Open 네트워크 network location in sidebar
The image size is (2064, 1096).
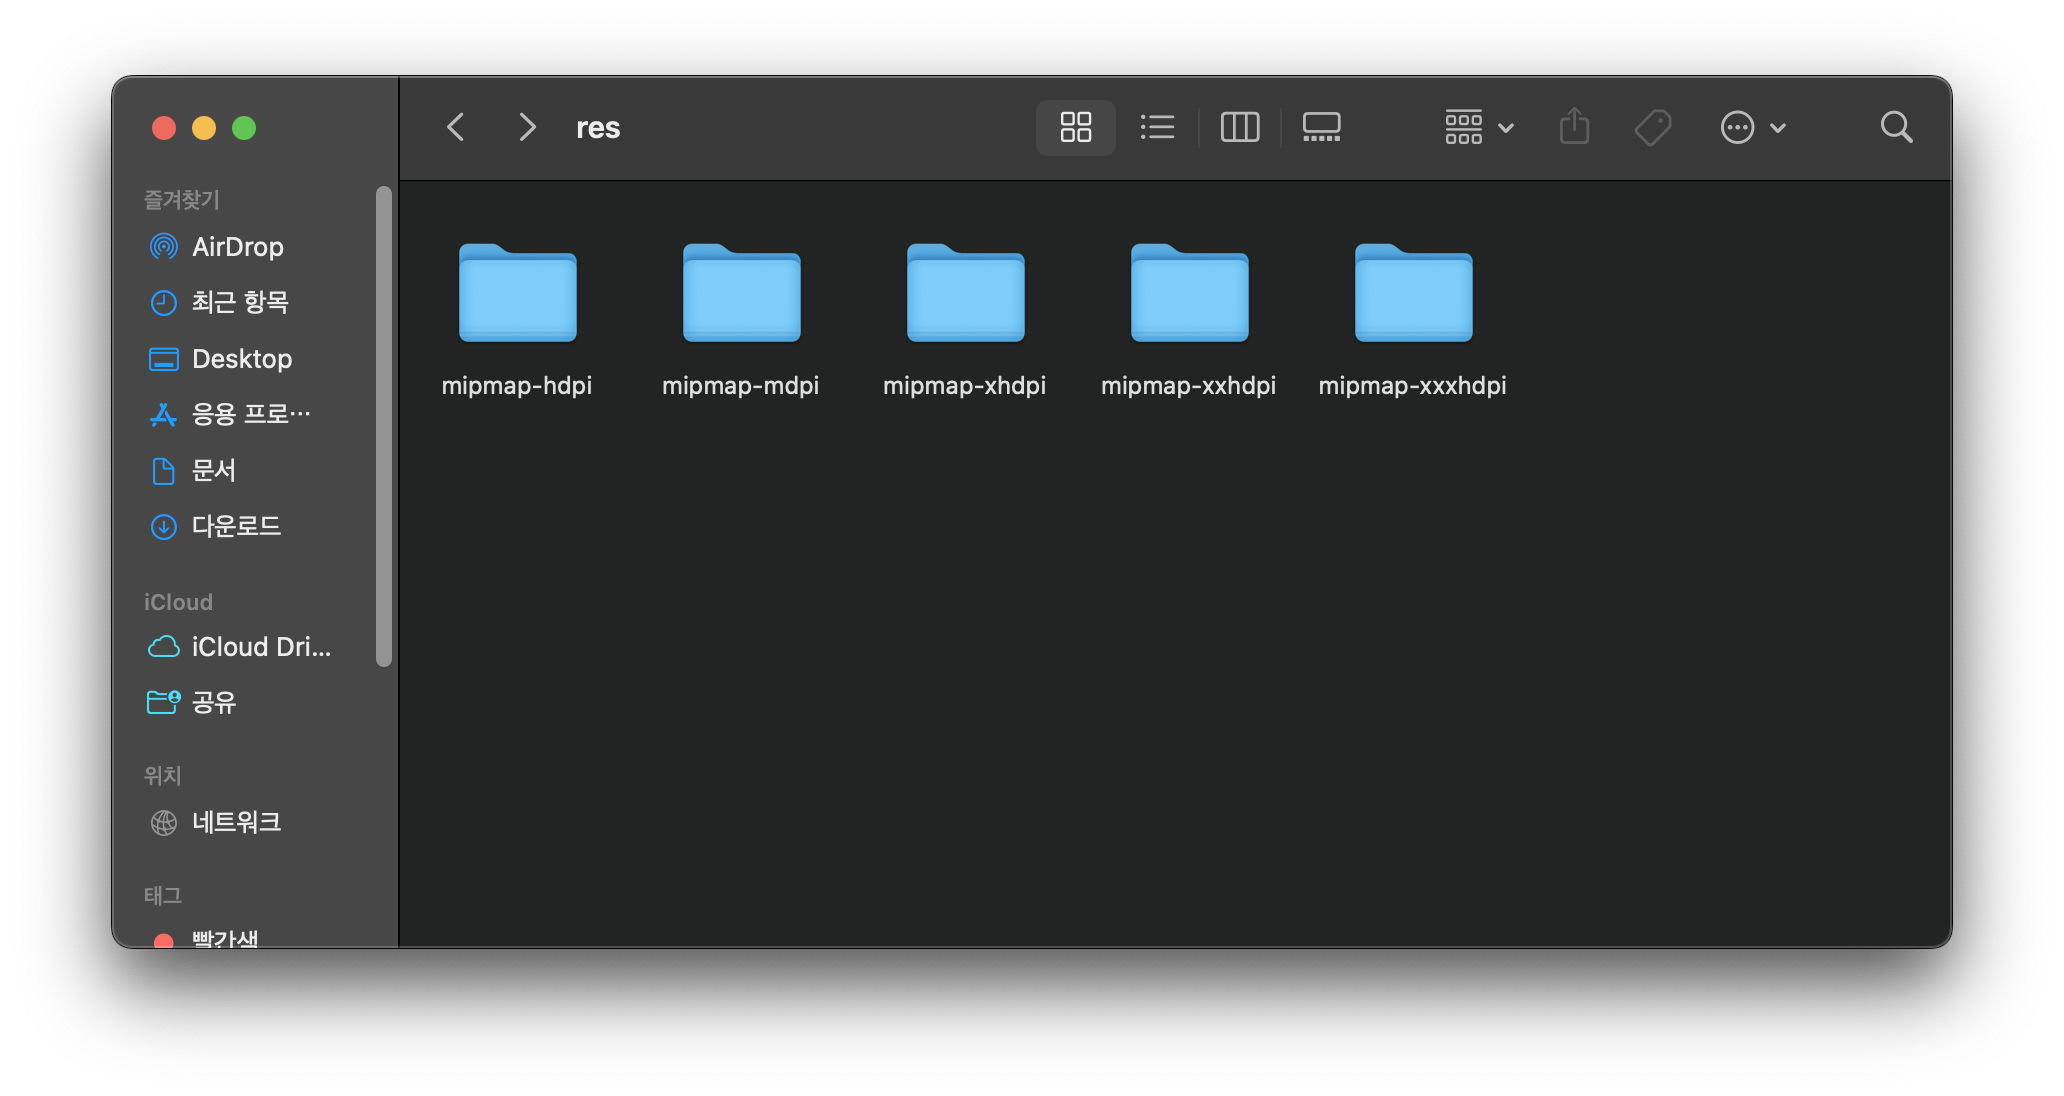[236, 822]
